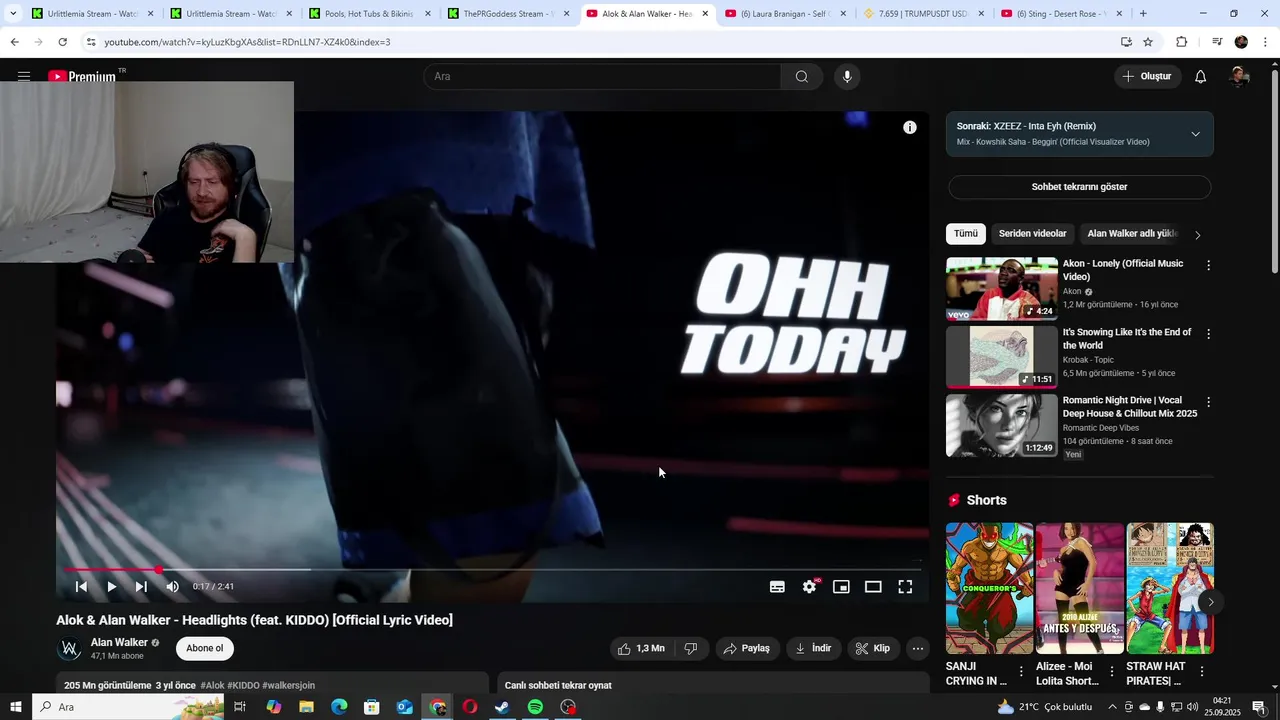Download the video via İndir

click(813, 649)
